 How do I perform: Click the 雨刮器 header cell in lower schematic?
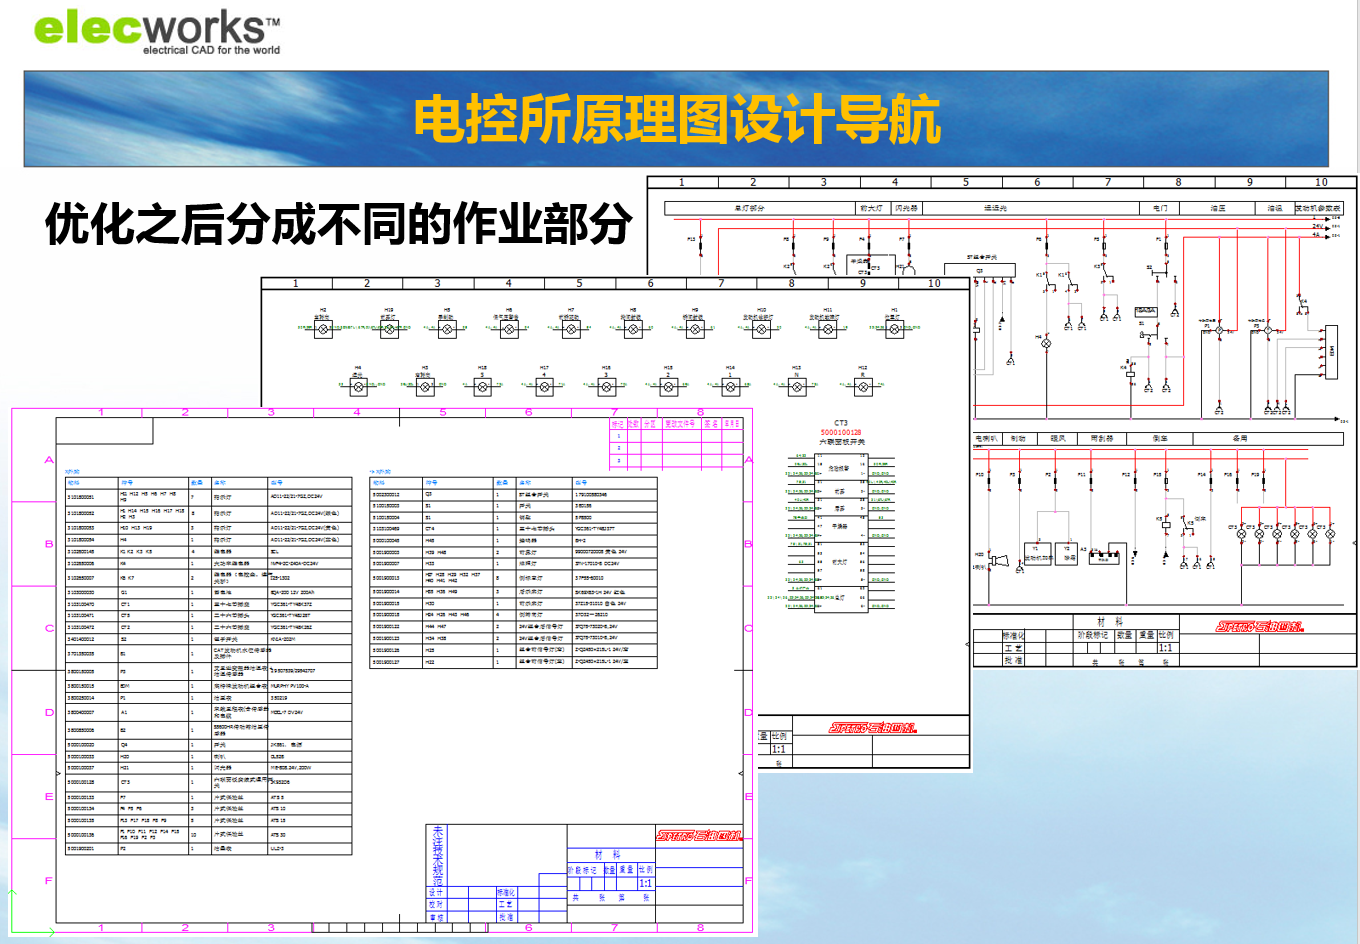click(x=1101, y=438)
